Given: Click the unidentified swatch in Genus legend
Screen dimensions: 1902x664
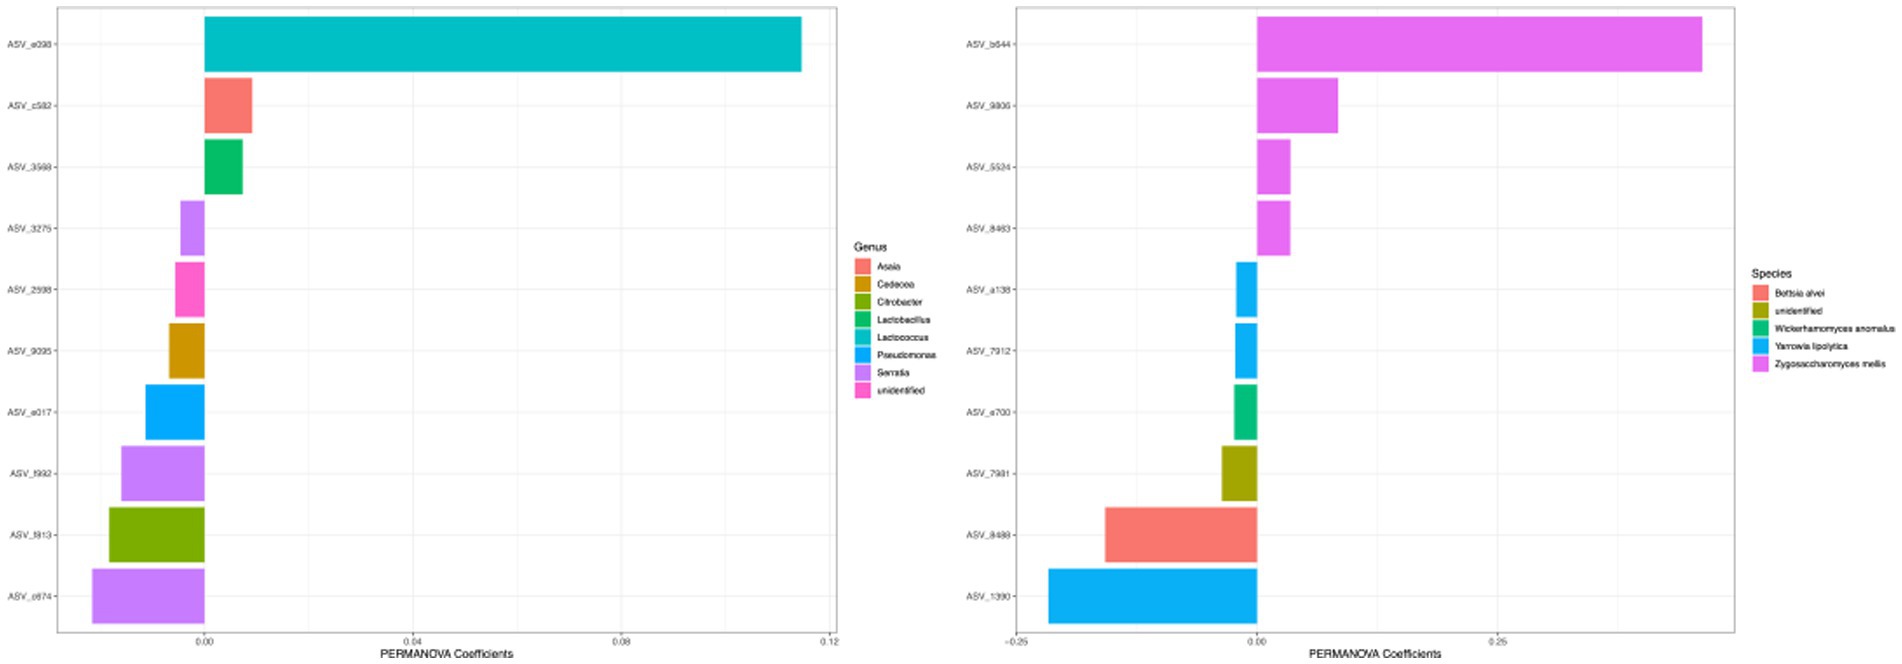Looking at the screenshot, I should [862, 391].
